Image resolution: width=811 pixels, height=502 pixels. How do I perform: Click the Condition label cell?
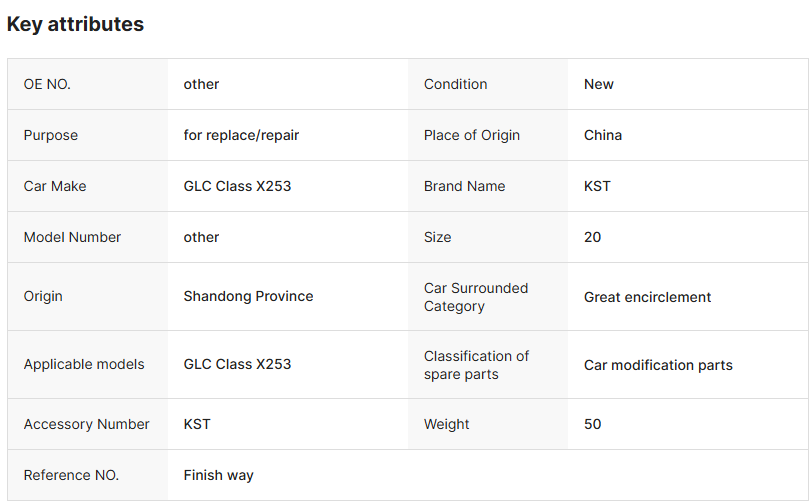point(456,84)
